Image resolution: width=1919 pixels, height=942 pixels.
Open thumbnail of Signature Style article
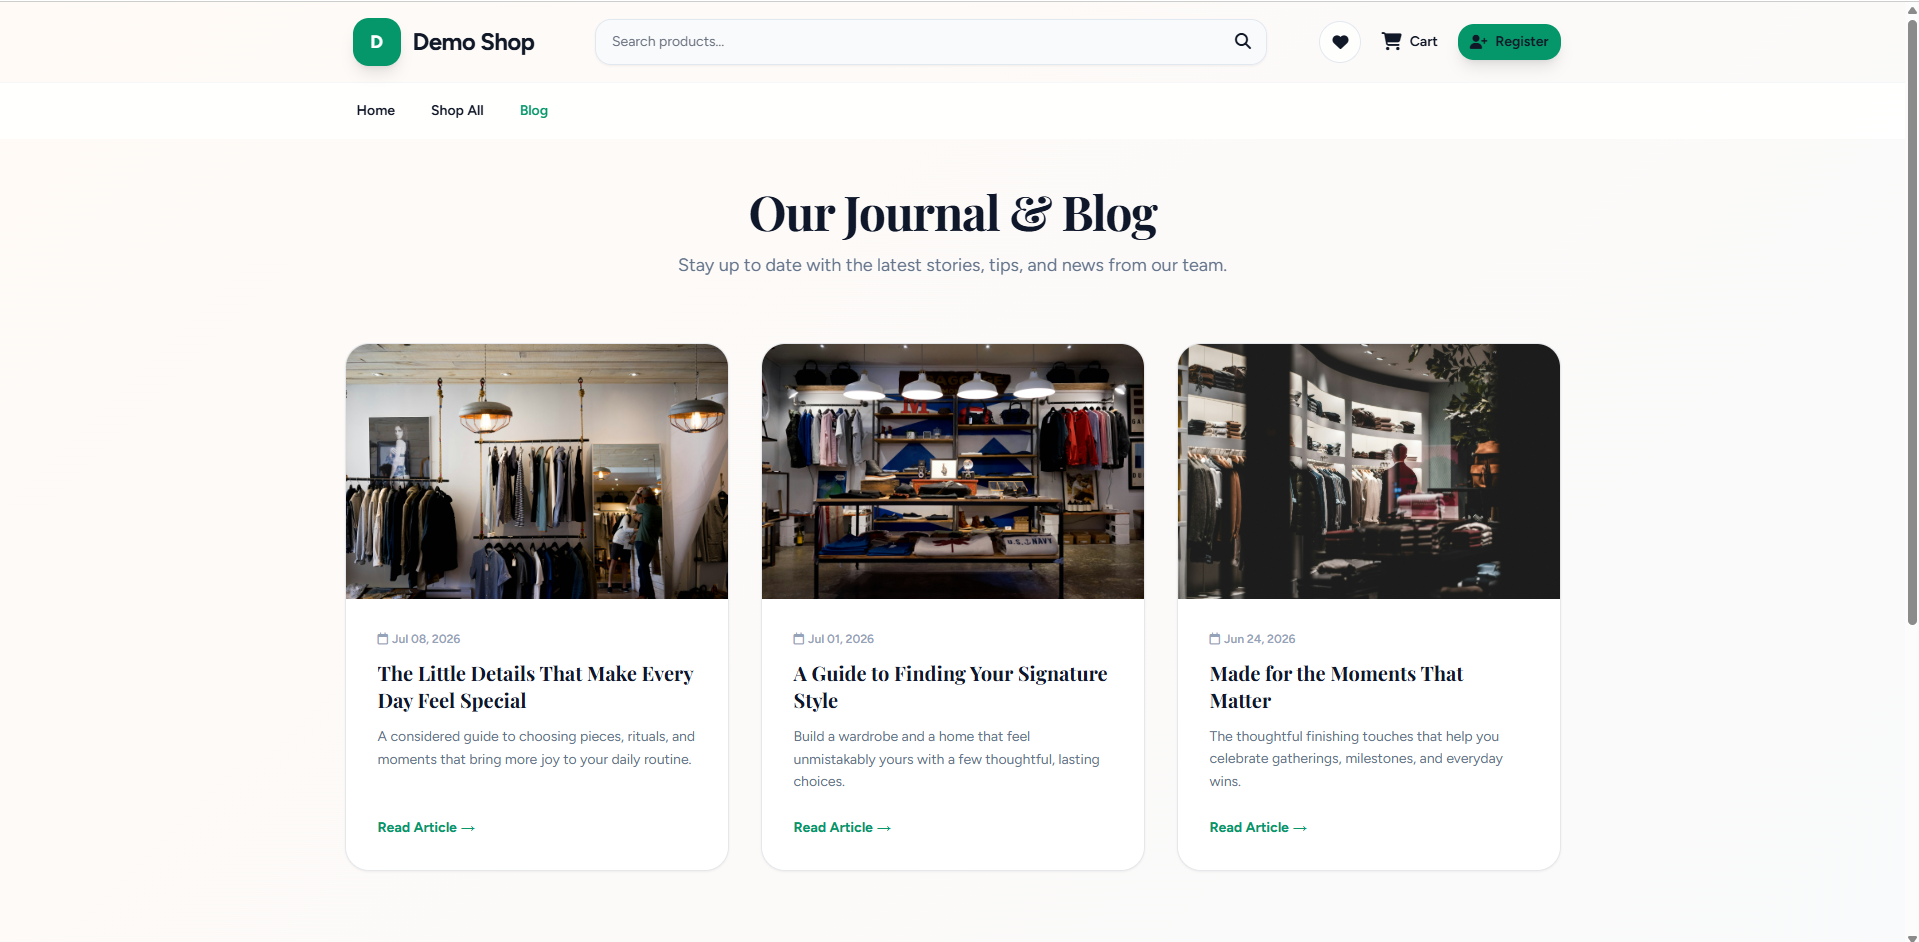tap(953, 471)
